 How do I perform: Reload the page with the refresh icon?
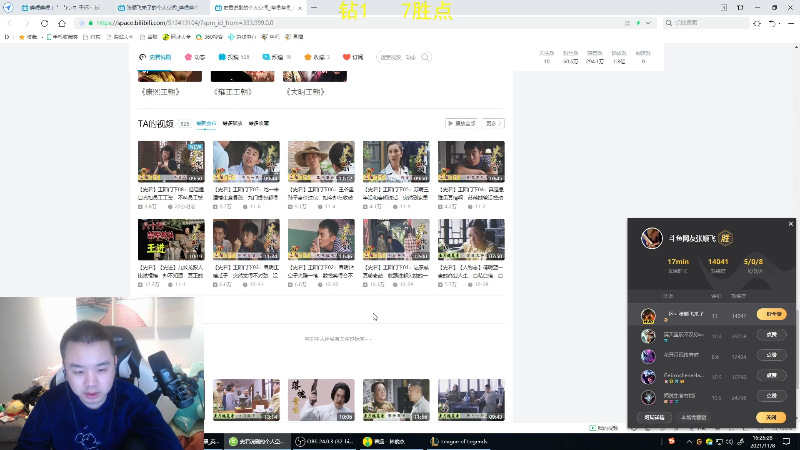pos(44,23)
